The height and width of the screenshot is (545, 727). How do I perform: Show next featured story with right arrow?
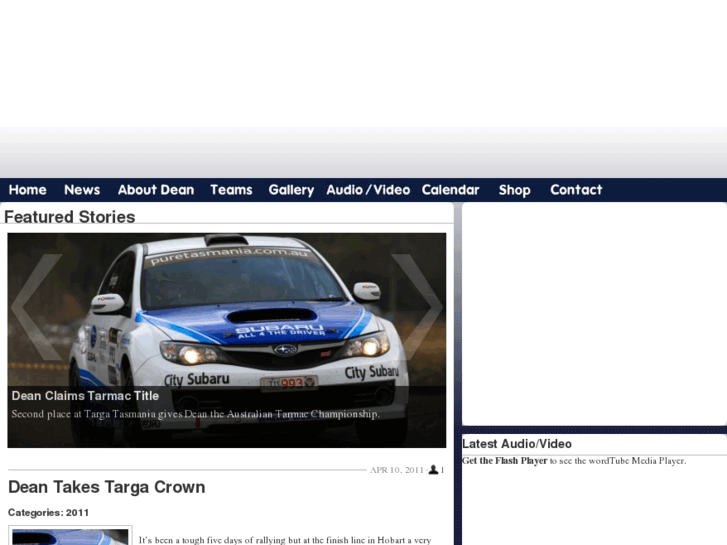click(417, 307)
